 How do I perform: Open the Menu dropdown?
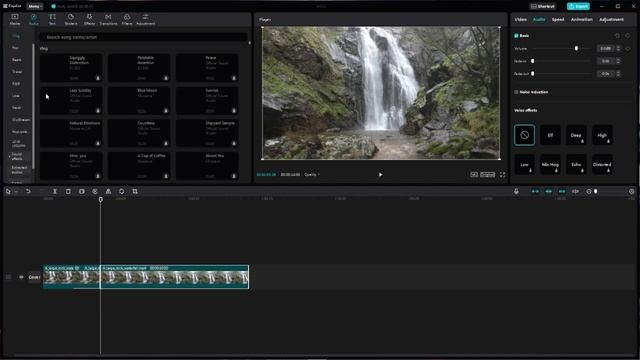coord(35,6)
